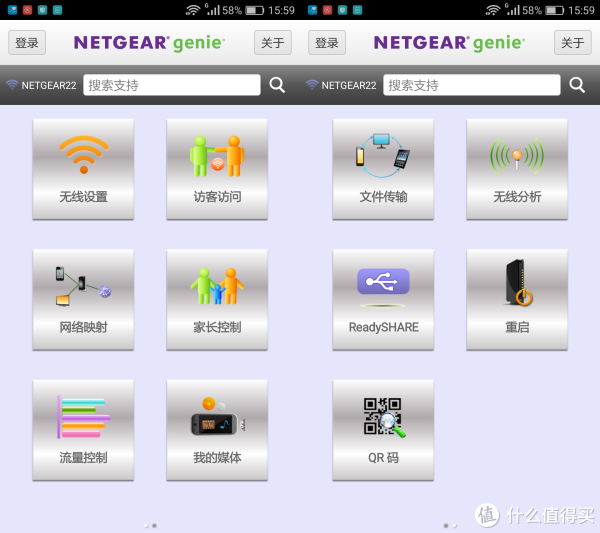Open 流量控制 traffic meter tile
Image resolution: width=600 pixels, height=533 pixels.
[x=83, y=430]
